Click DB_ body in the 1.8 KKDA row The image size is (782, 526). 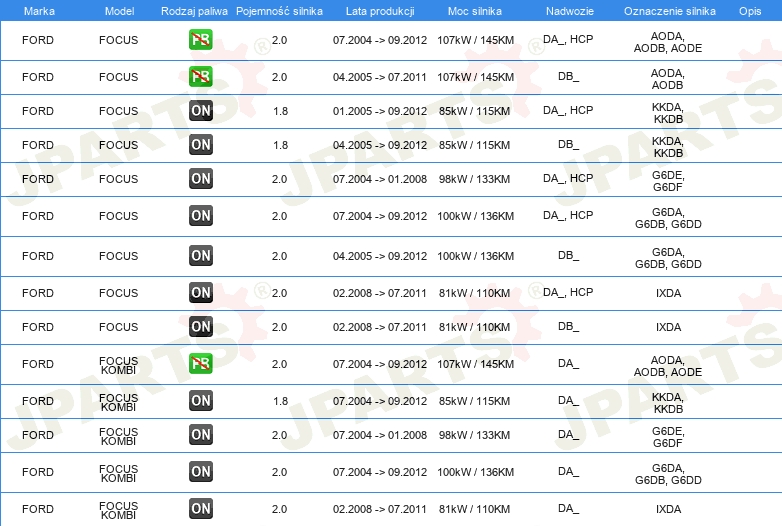click(x=568, y=144)
